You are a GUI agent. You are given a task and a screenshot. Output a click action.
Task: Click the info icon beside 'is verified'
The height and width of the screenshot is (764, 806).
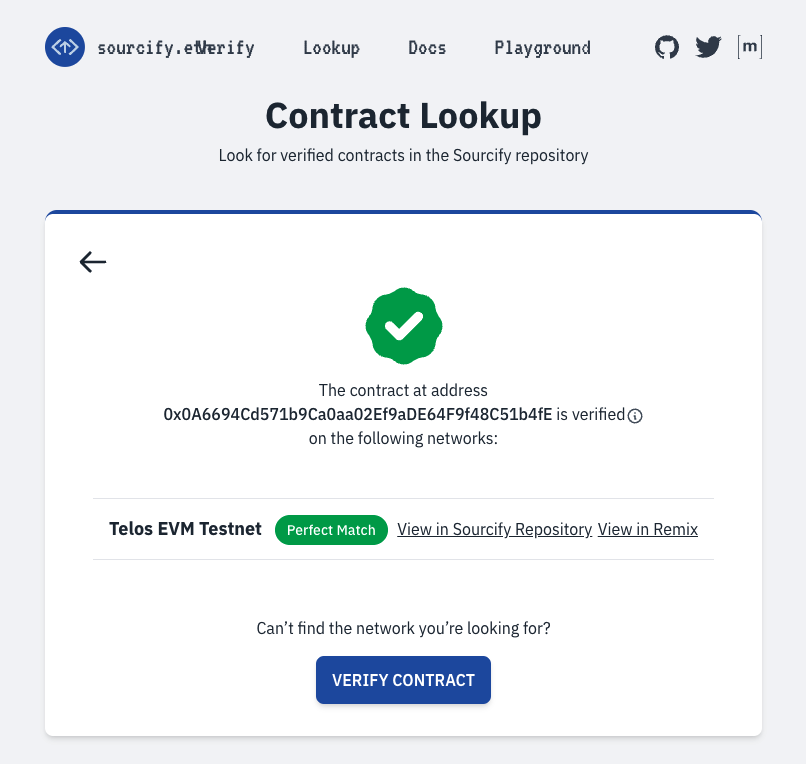[634, 416]
